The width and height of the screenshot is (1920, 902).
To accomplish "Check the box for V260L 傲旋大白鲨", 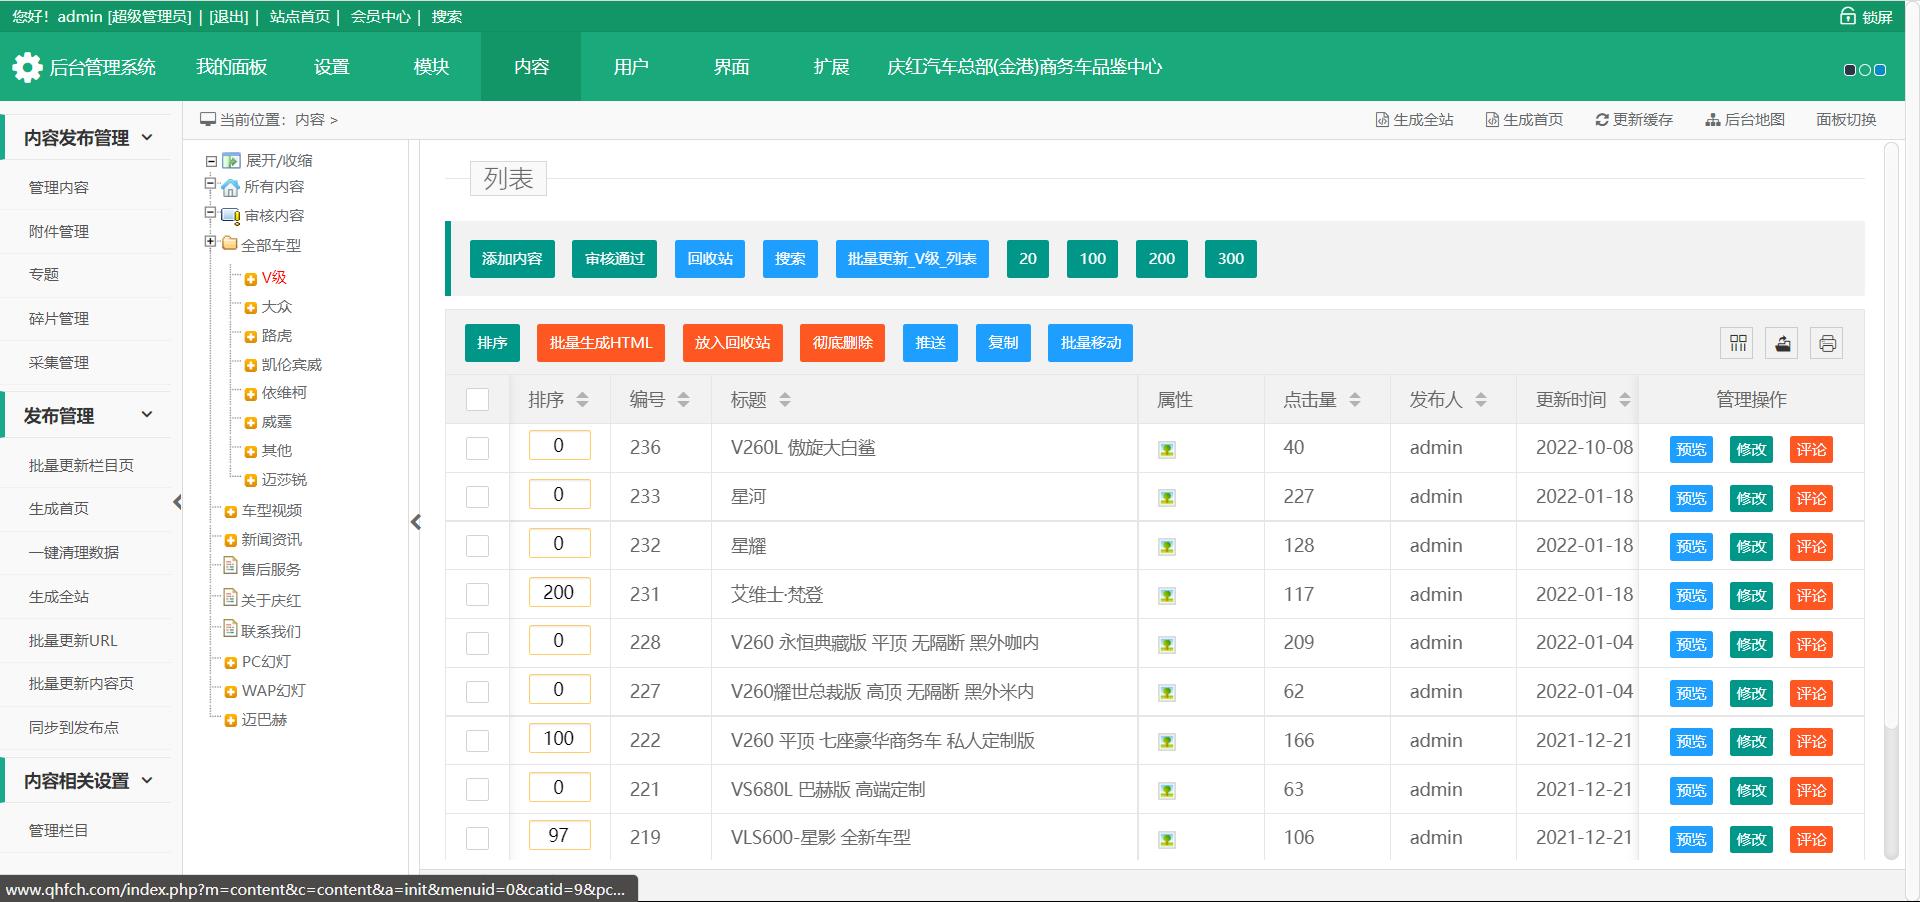I will point(478,449).
